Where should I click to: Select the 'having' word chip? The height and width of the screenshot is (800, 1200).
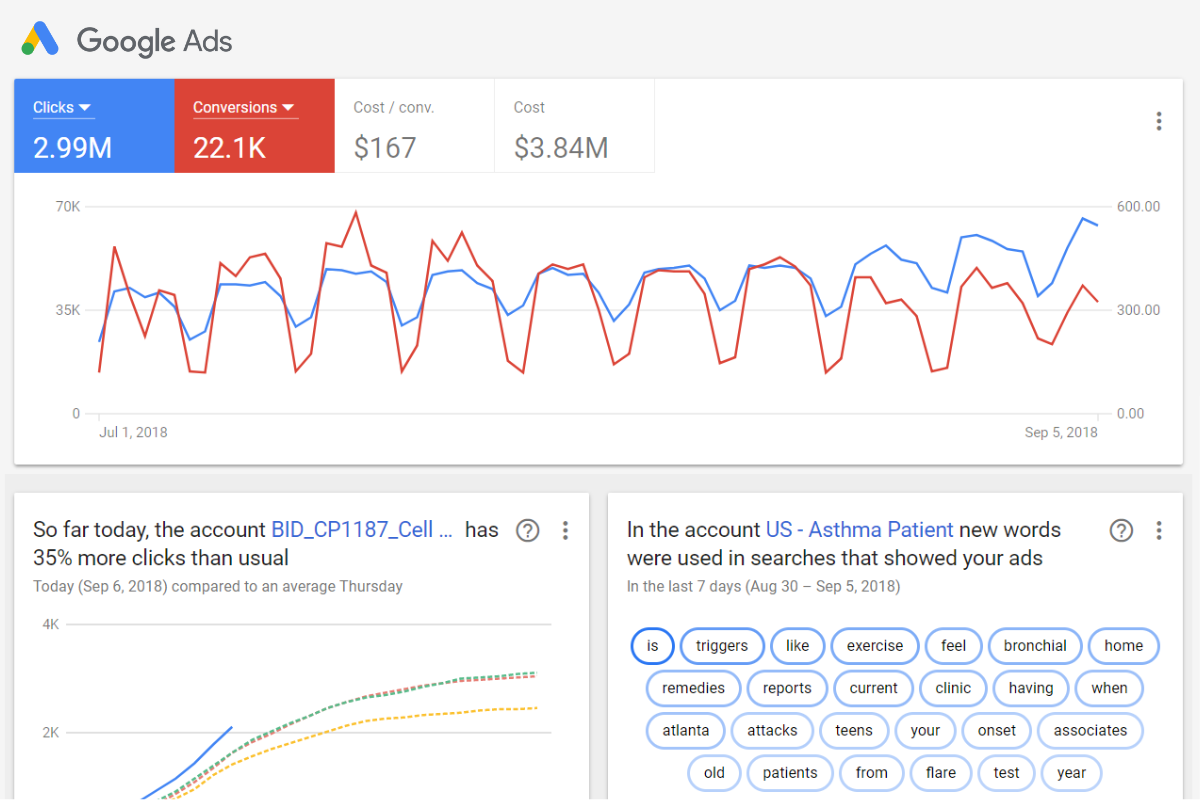[x=1031, y=688]
